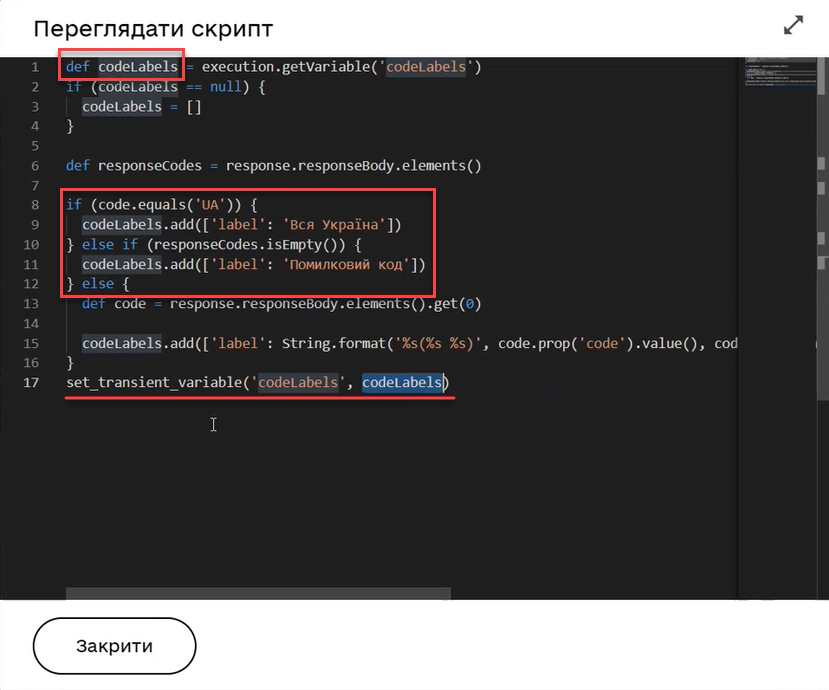Image resolution: width=829 pixels, height=690 pixels.
Task: Click the 'Вся Україна' string literal
Action: click(334, 225)
